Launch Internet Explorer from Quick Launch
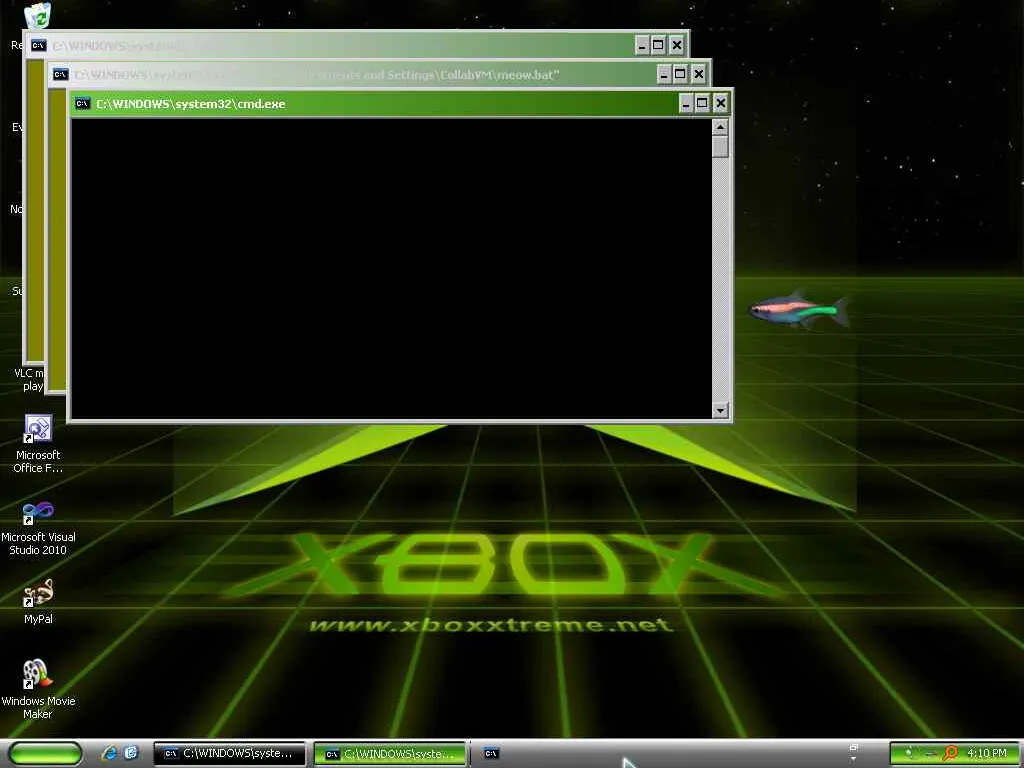 point(110,753)
